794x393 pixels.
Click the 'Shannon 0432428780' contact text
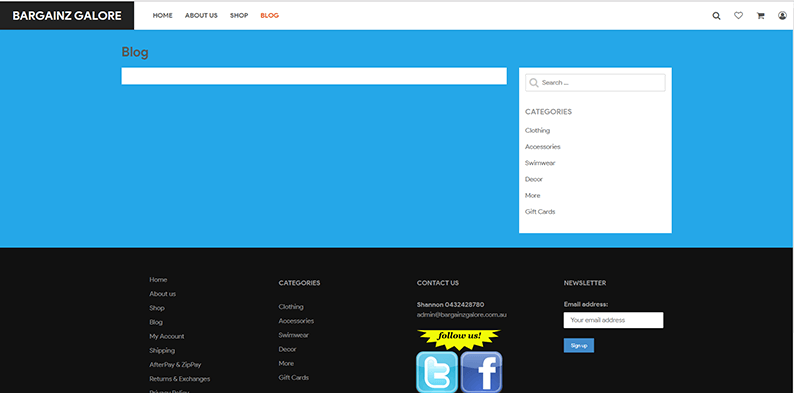(x=450, y=304)
